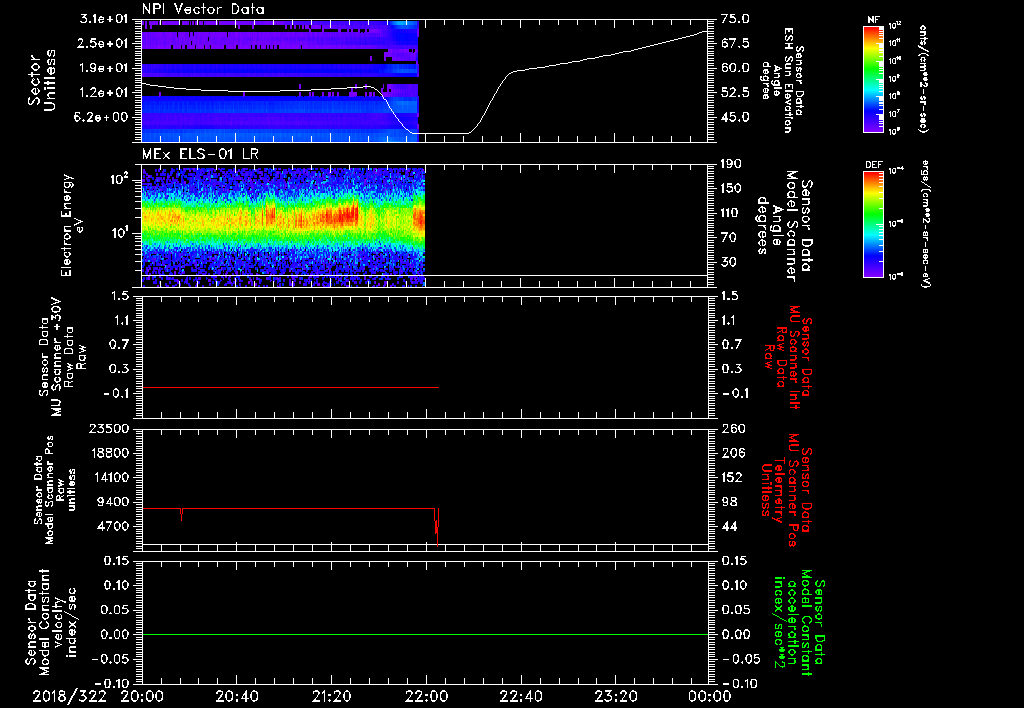The width and height of the screenshot is (1024, 708).
Task: Click the 'NF' label above the color bar
Action: tap(873, 20)
